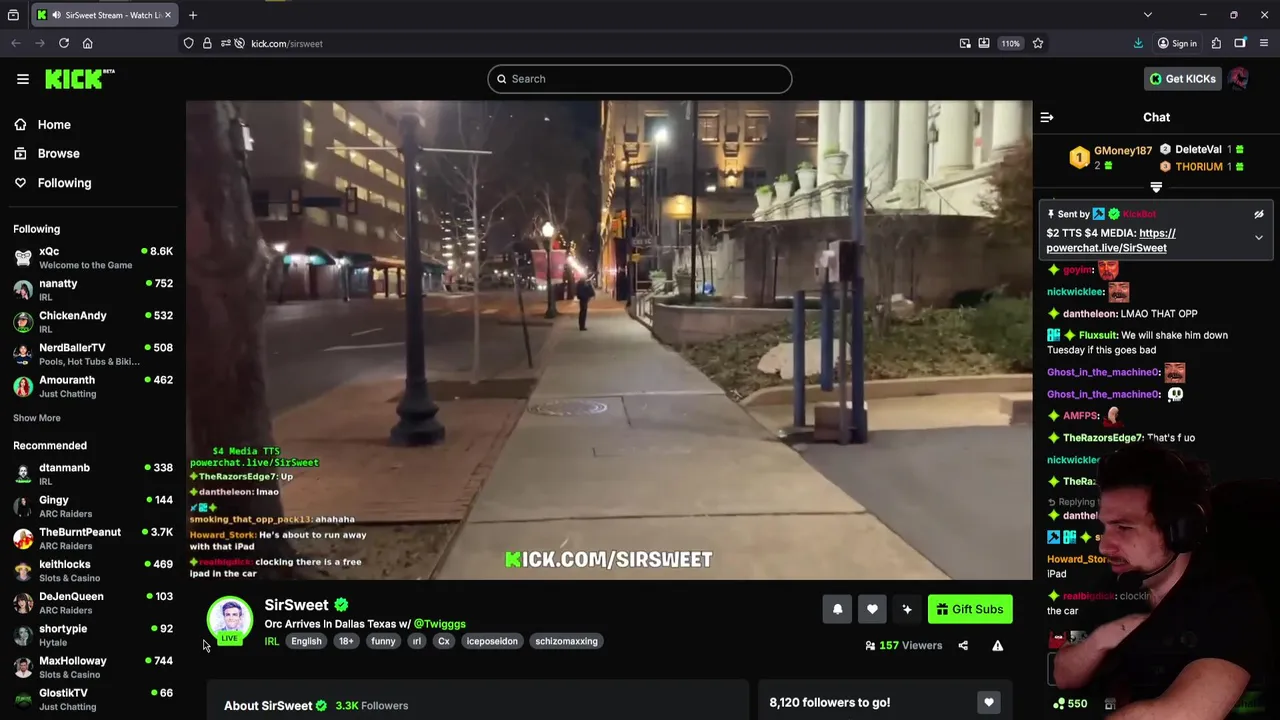Click the KICK logo
This screenshot has height=720, width=1280.
pyautogui.click(x=80, y=79)
